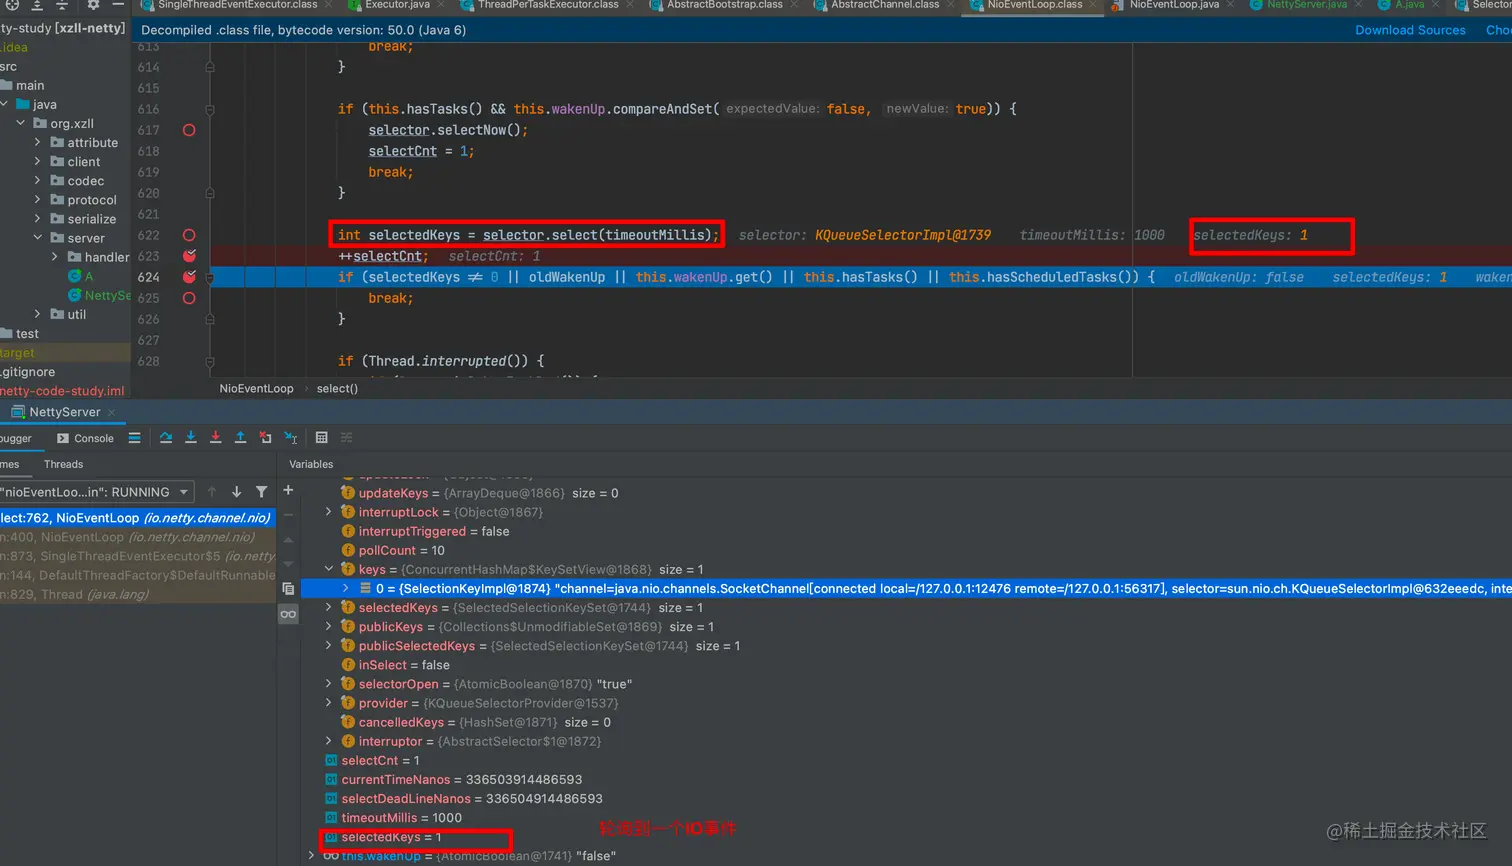Expand the protocol package folder

(38, 200)
